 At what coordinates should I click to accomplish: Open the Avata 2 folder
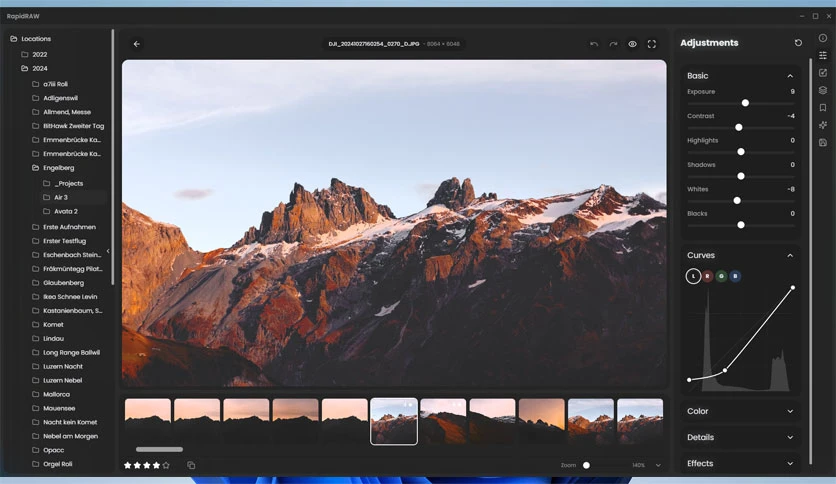(66, 211)
